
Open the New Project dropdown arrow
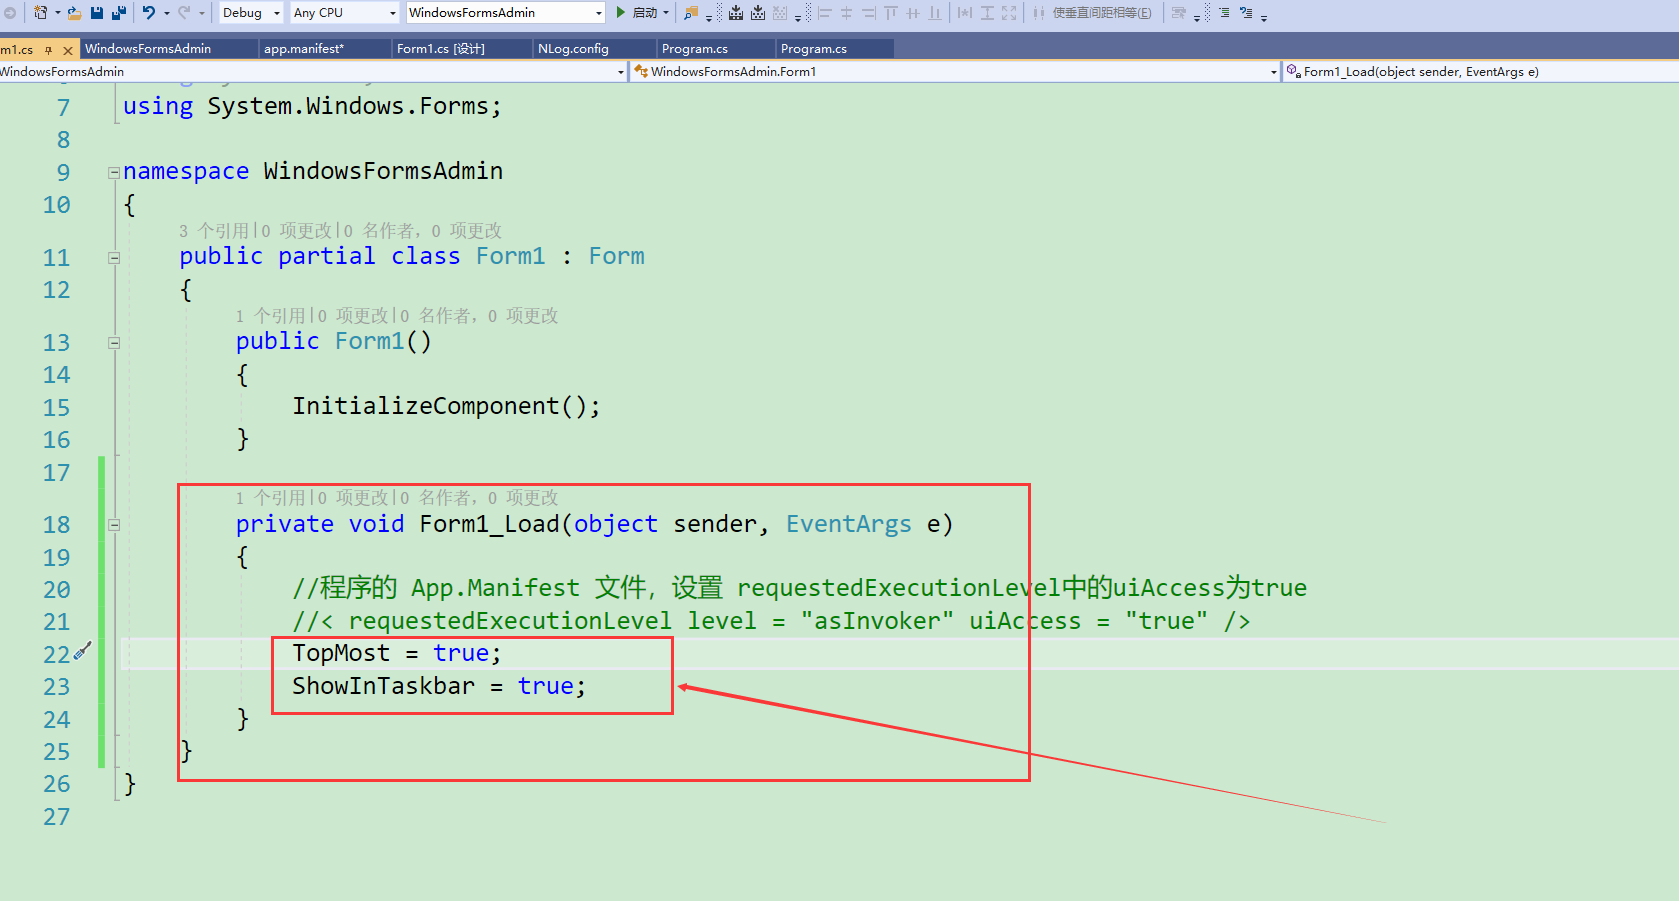[57, 13]
